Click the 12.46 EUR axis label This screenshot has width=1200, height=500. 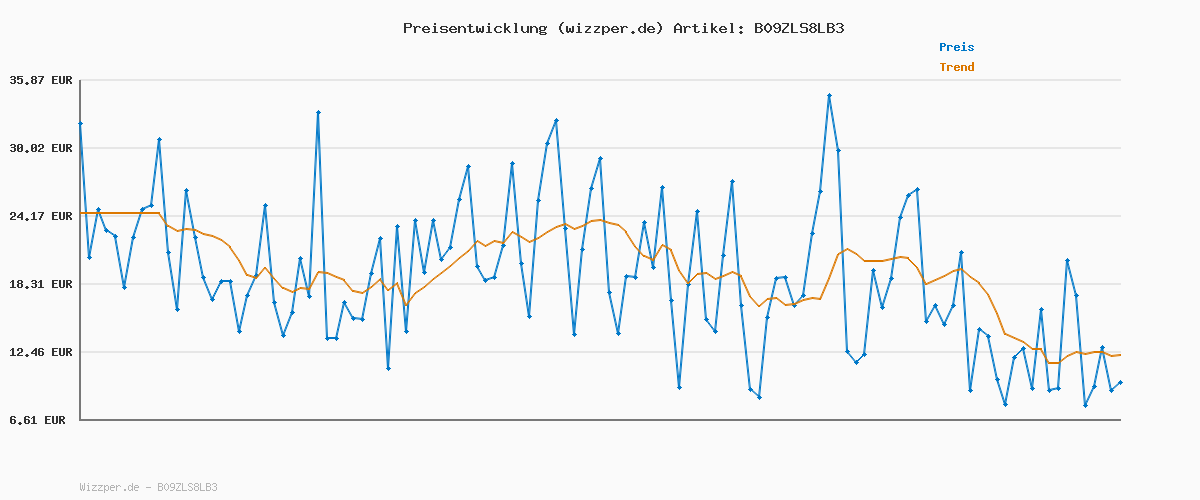pos(42,352)
